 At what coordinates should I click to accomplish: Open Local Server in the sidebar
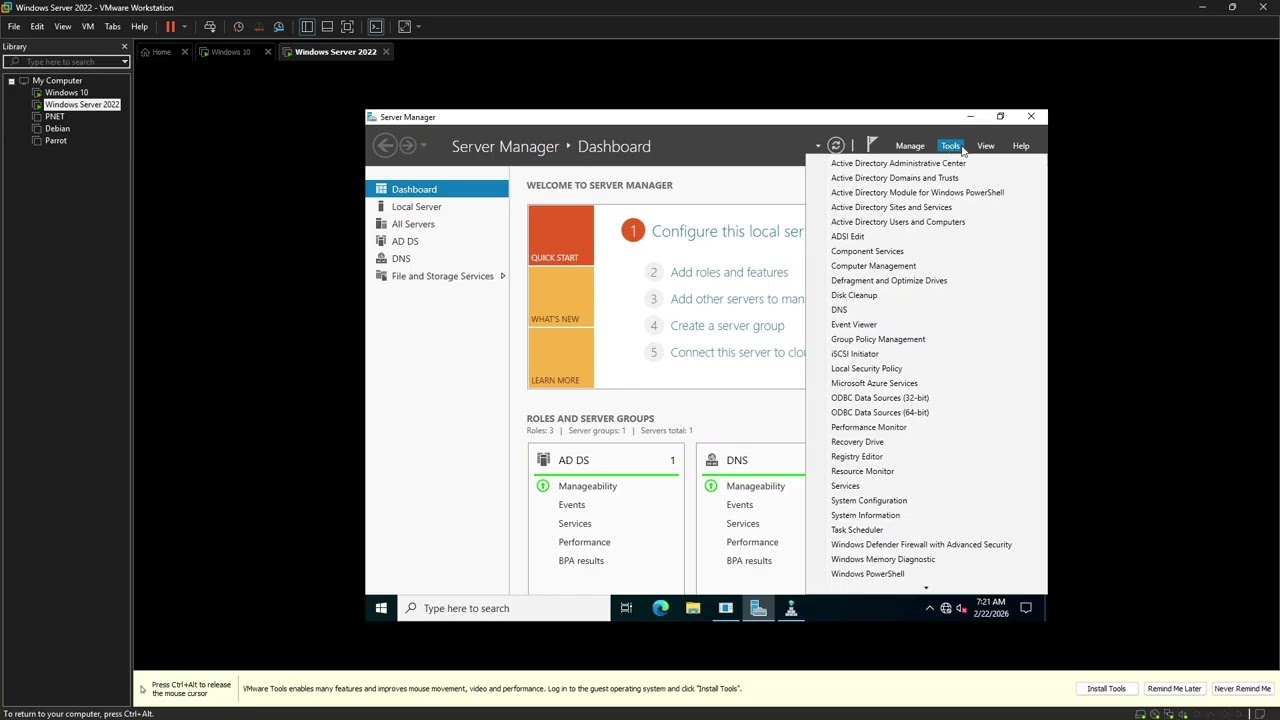(437, 207)
